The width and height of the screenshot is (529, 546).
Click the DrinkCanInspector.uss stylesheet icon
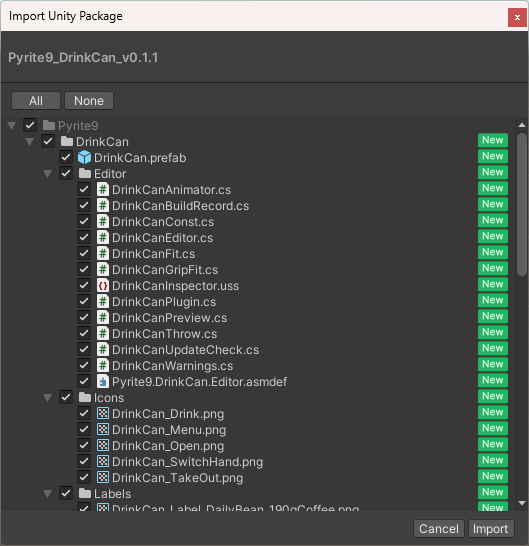(102, 286)
